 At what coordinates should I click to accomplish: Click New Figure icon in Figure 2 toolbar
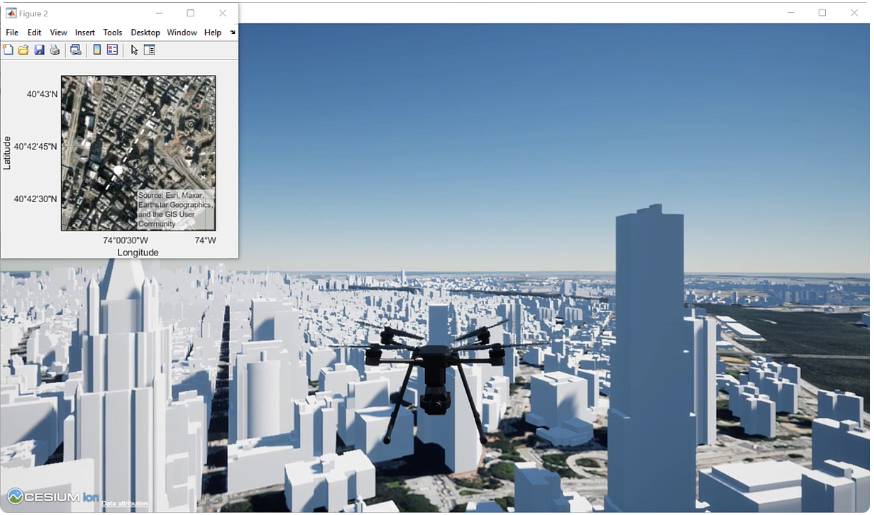click(8, 50)
